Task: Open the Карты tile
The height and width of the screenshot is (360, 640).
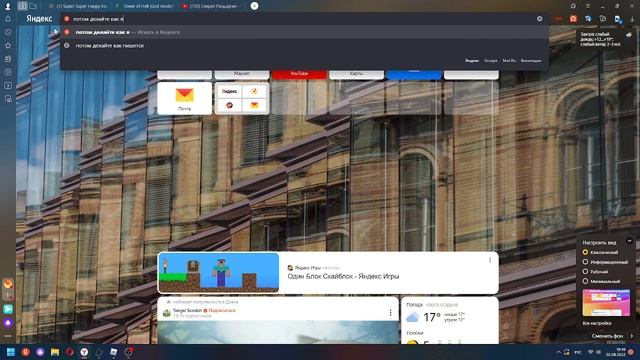Action: 356,74
